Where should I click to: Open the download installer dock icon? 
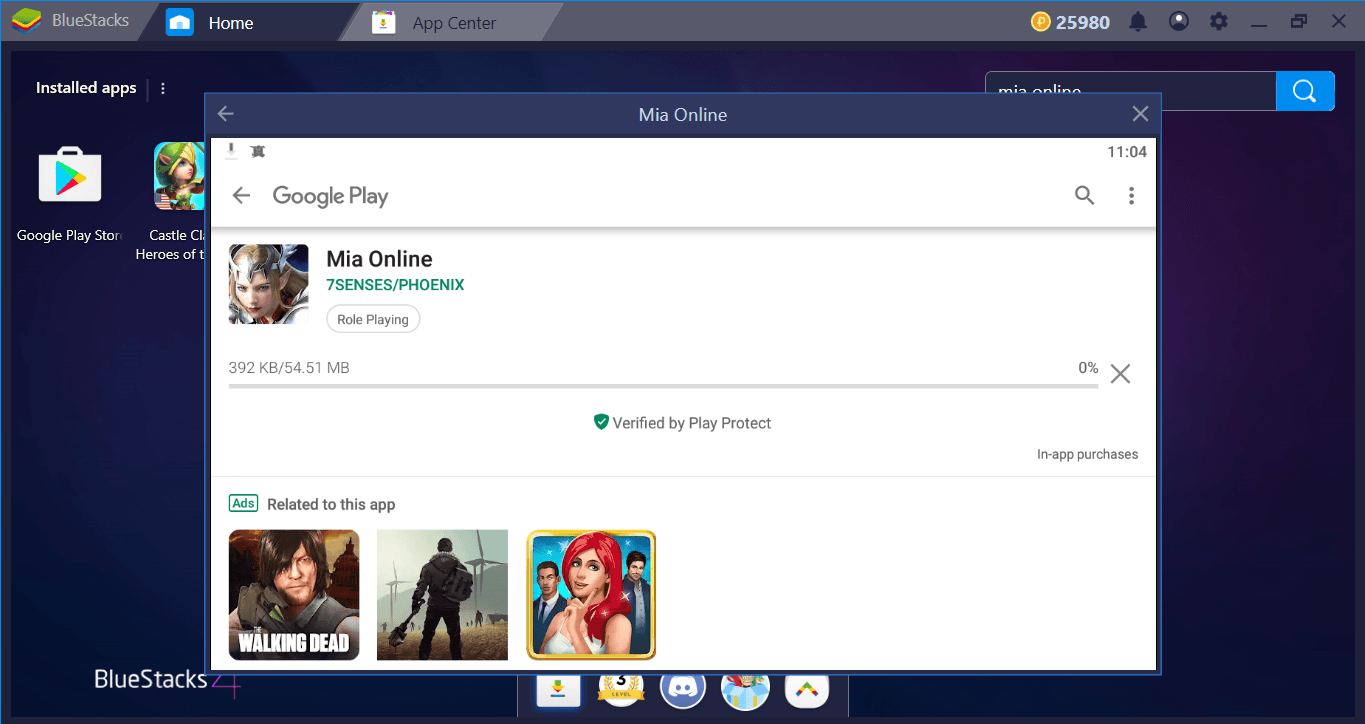click(x=558, y=691)
